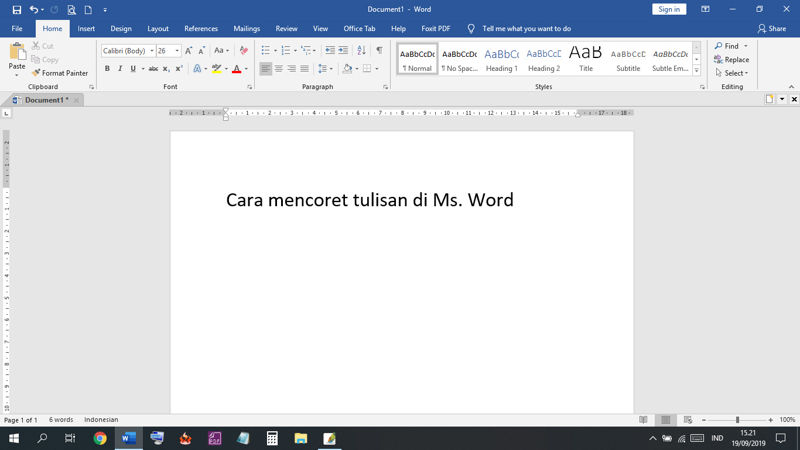
Task: Click the Undo arrow icon
Action: click(x=34, y=9)
